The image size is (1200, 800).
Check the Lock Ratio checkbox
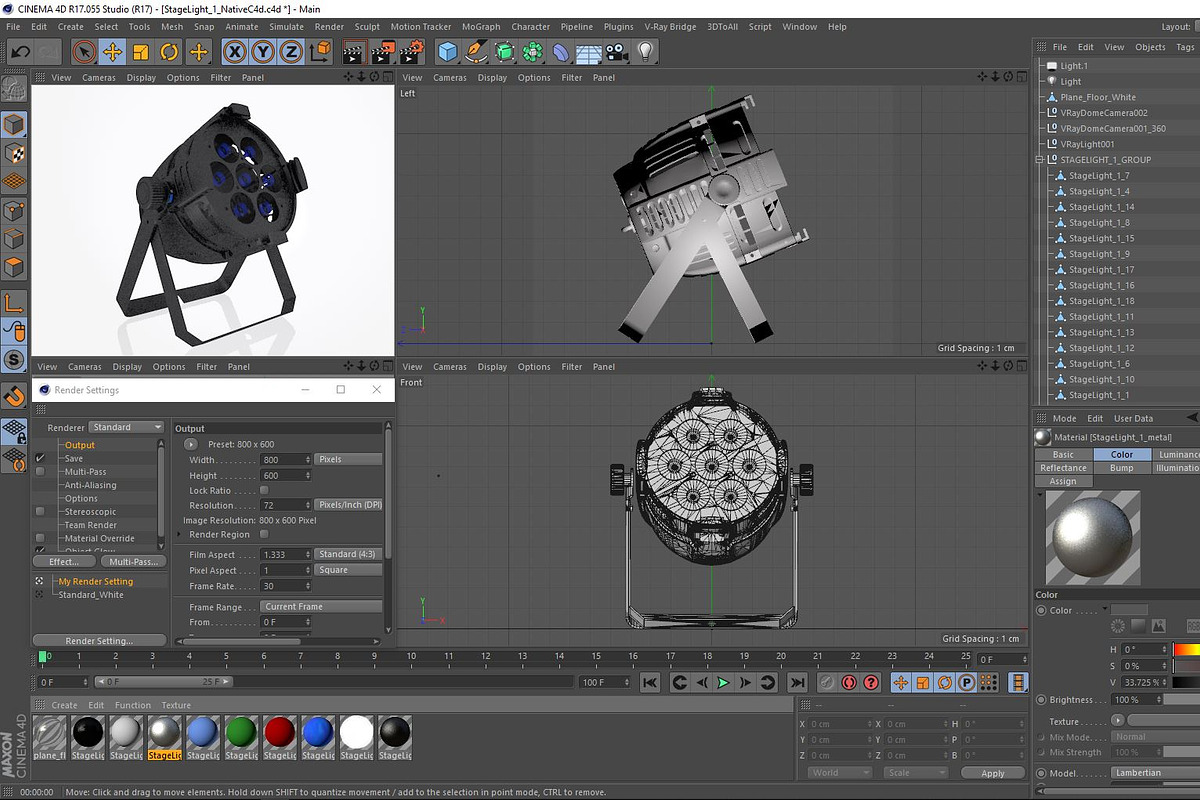[x=264, y=490]
